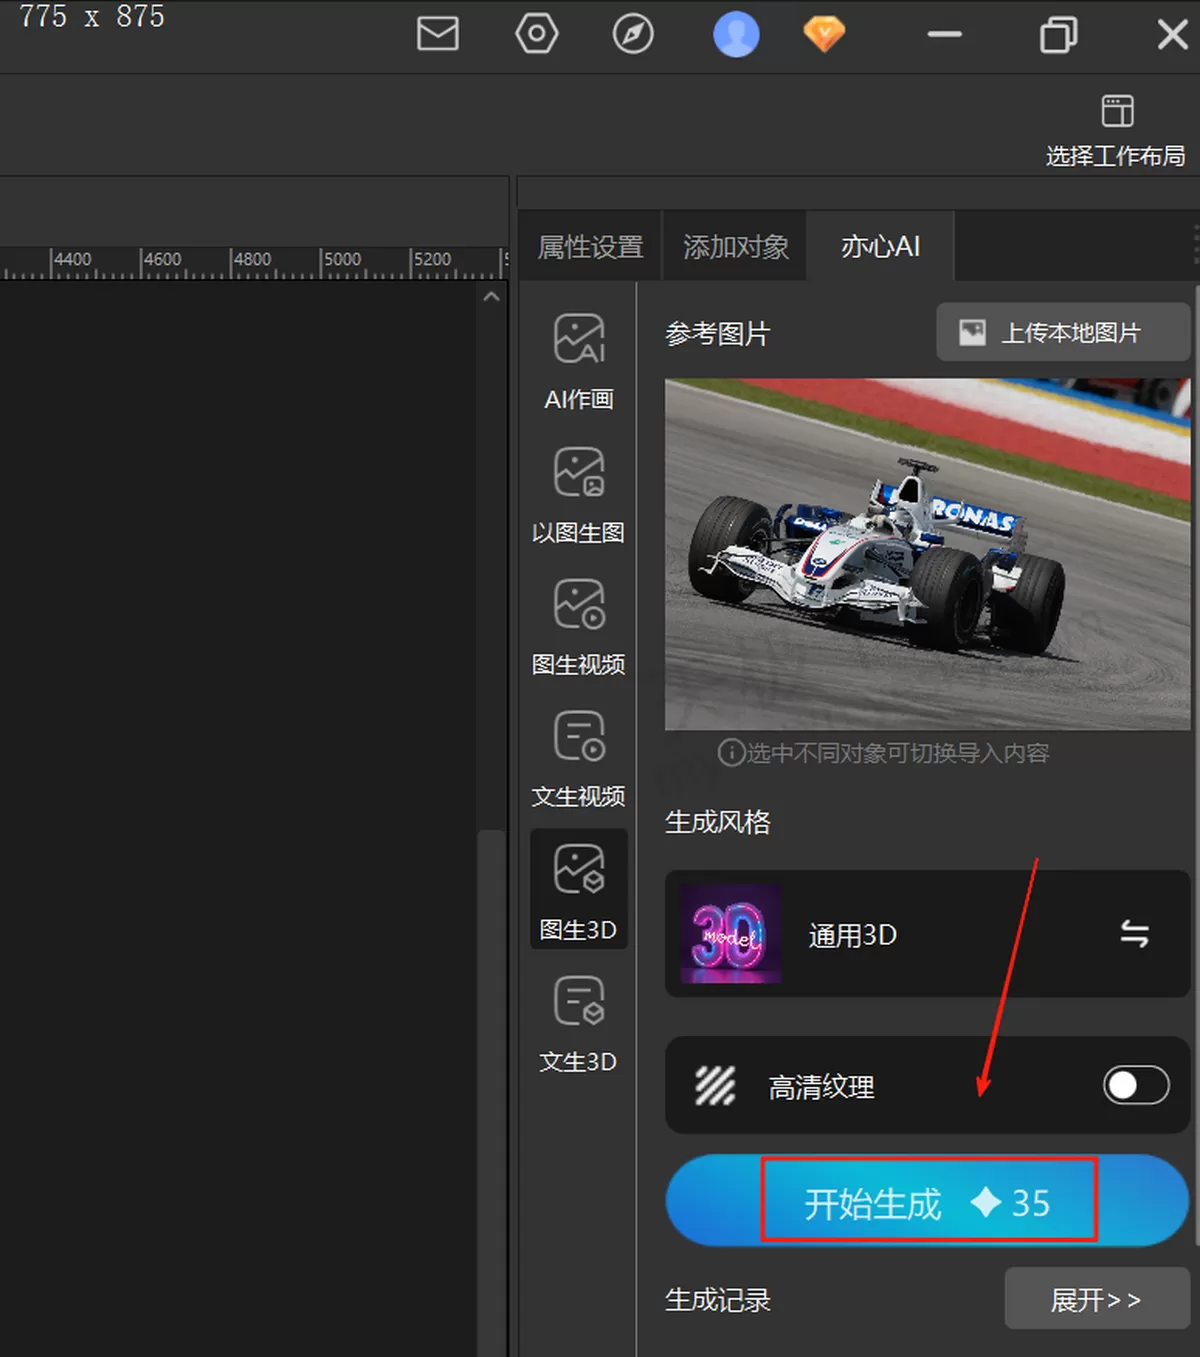This screenshot has height=1357, width=1200.
Task: Click the hexagon settings icon
Action: [537, 34]
